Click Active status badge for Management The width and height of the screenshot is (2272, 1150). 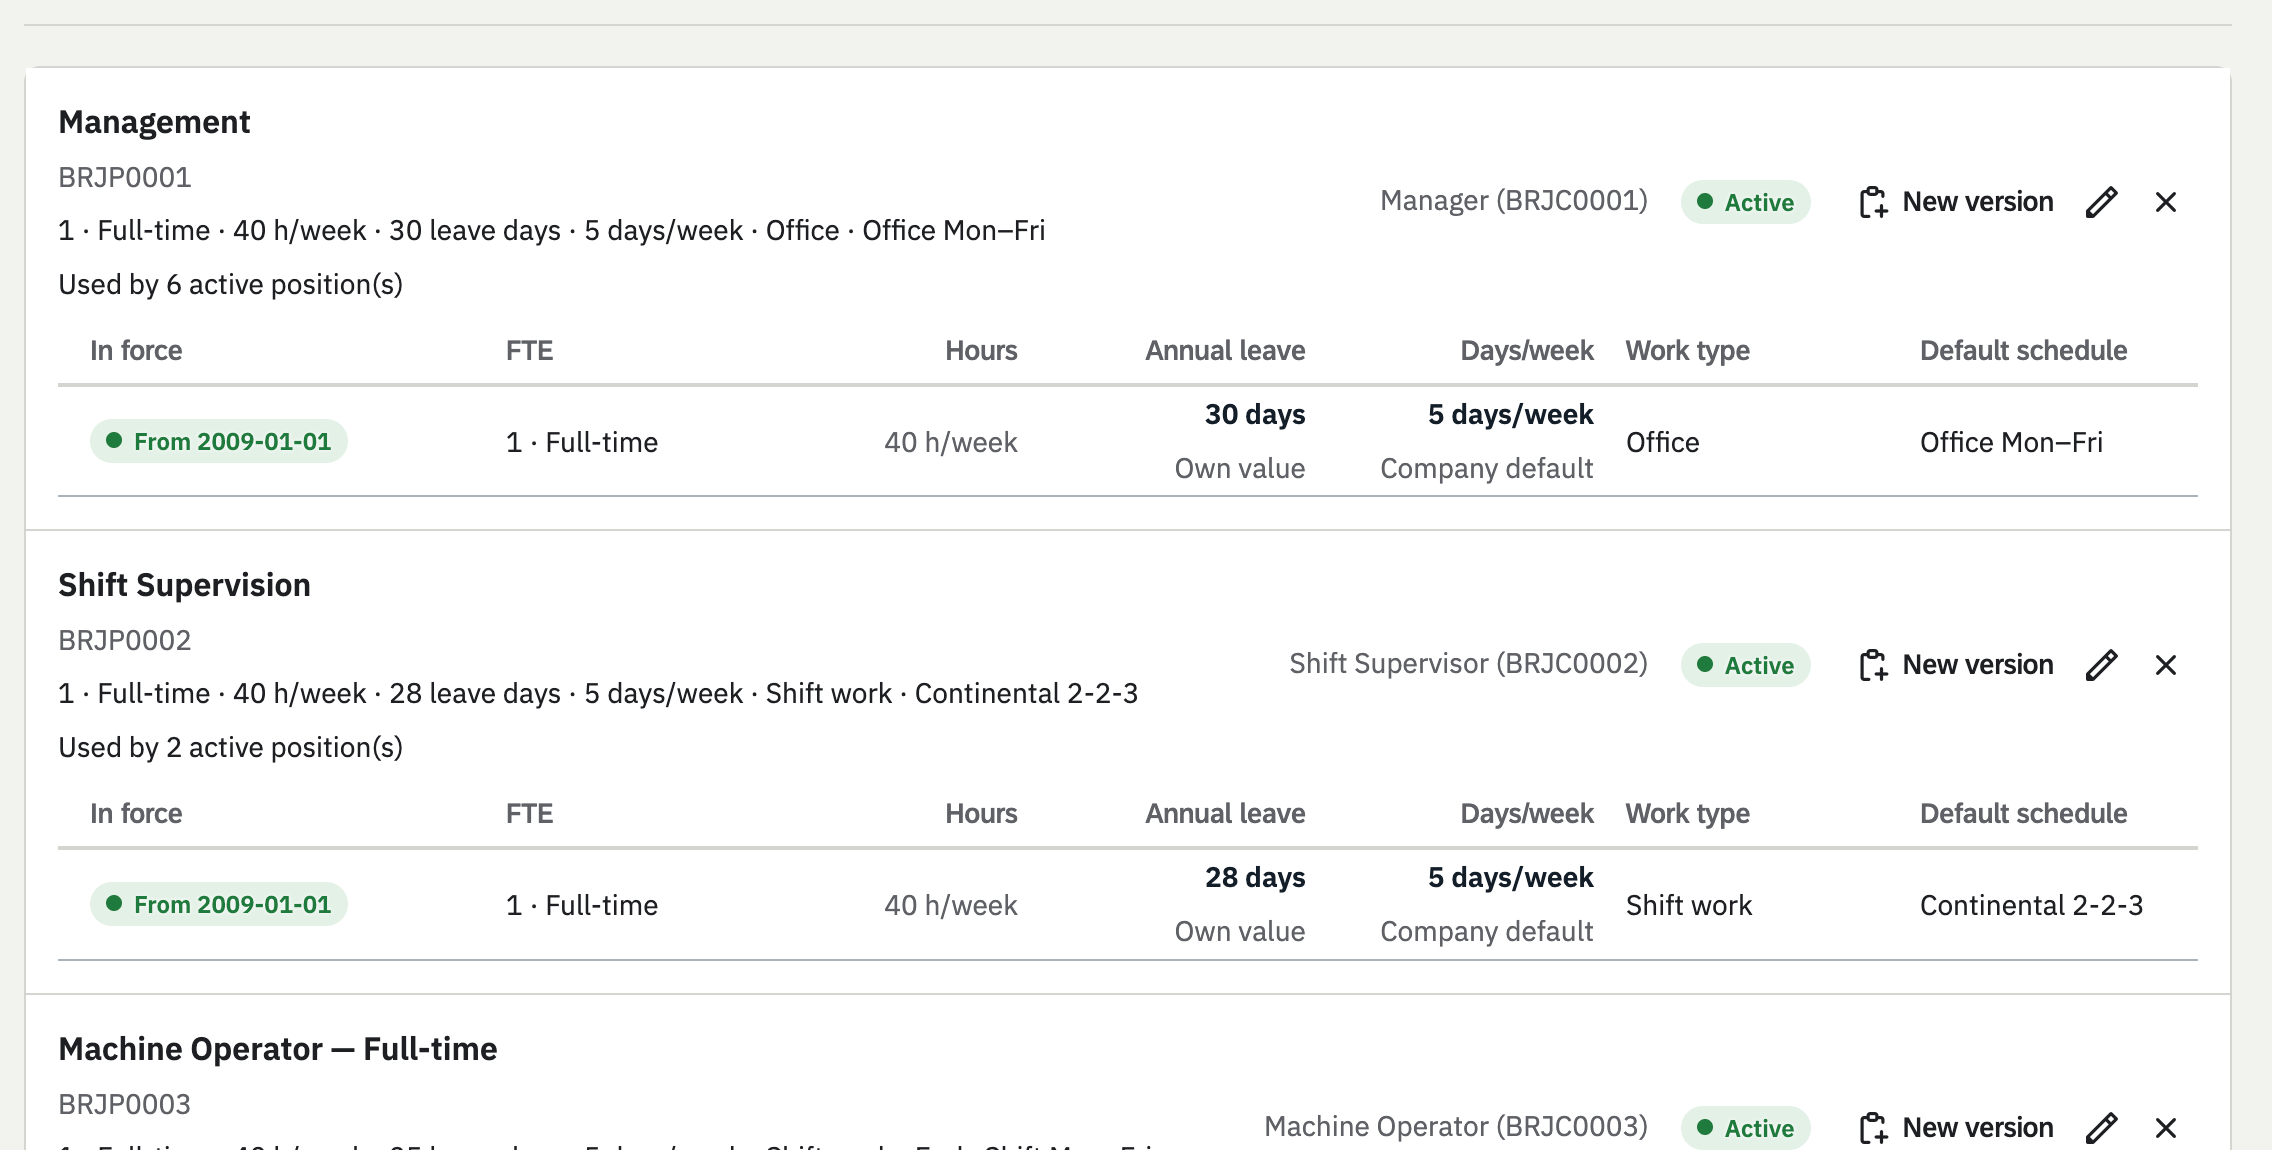1745,202
